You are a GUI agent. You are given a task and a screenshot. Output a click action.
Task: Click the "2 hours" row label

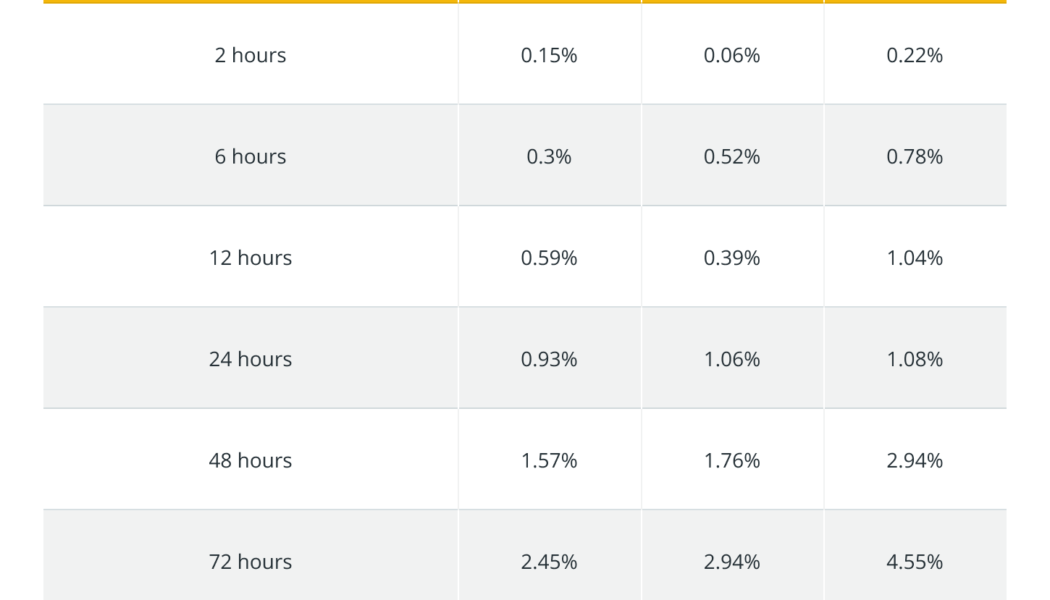pos(250,56)
